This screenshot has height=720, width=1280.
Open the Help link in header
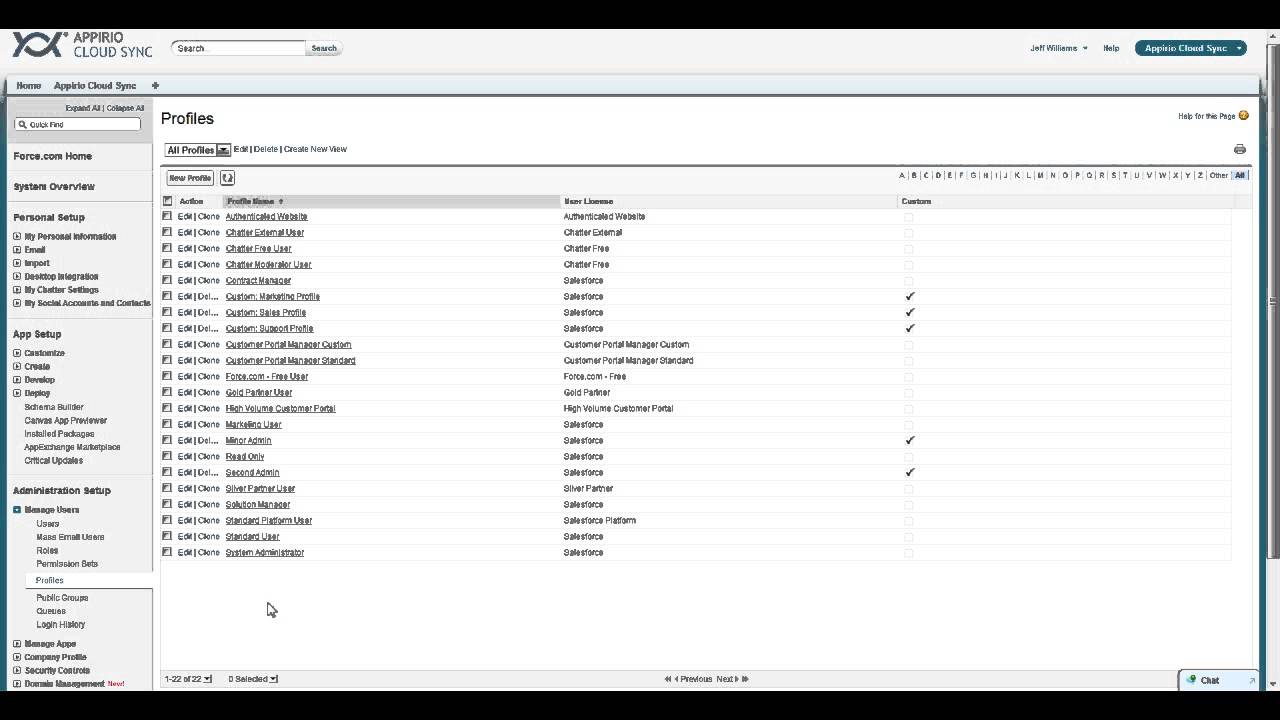(x=1111, y=48)
